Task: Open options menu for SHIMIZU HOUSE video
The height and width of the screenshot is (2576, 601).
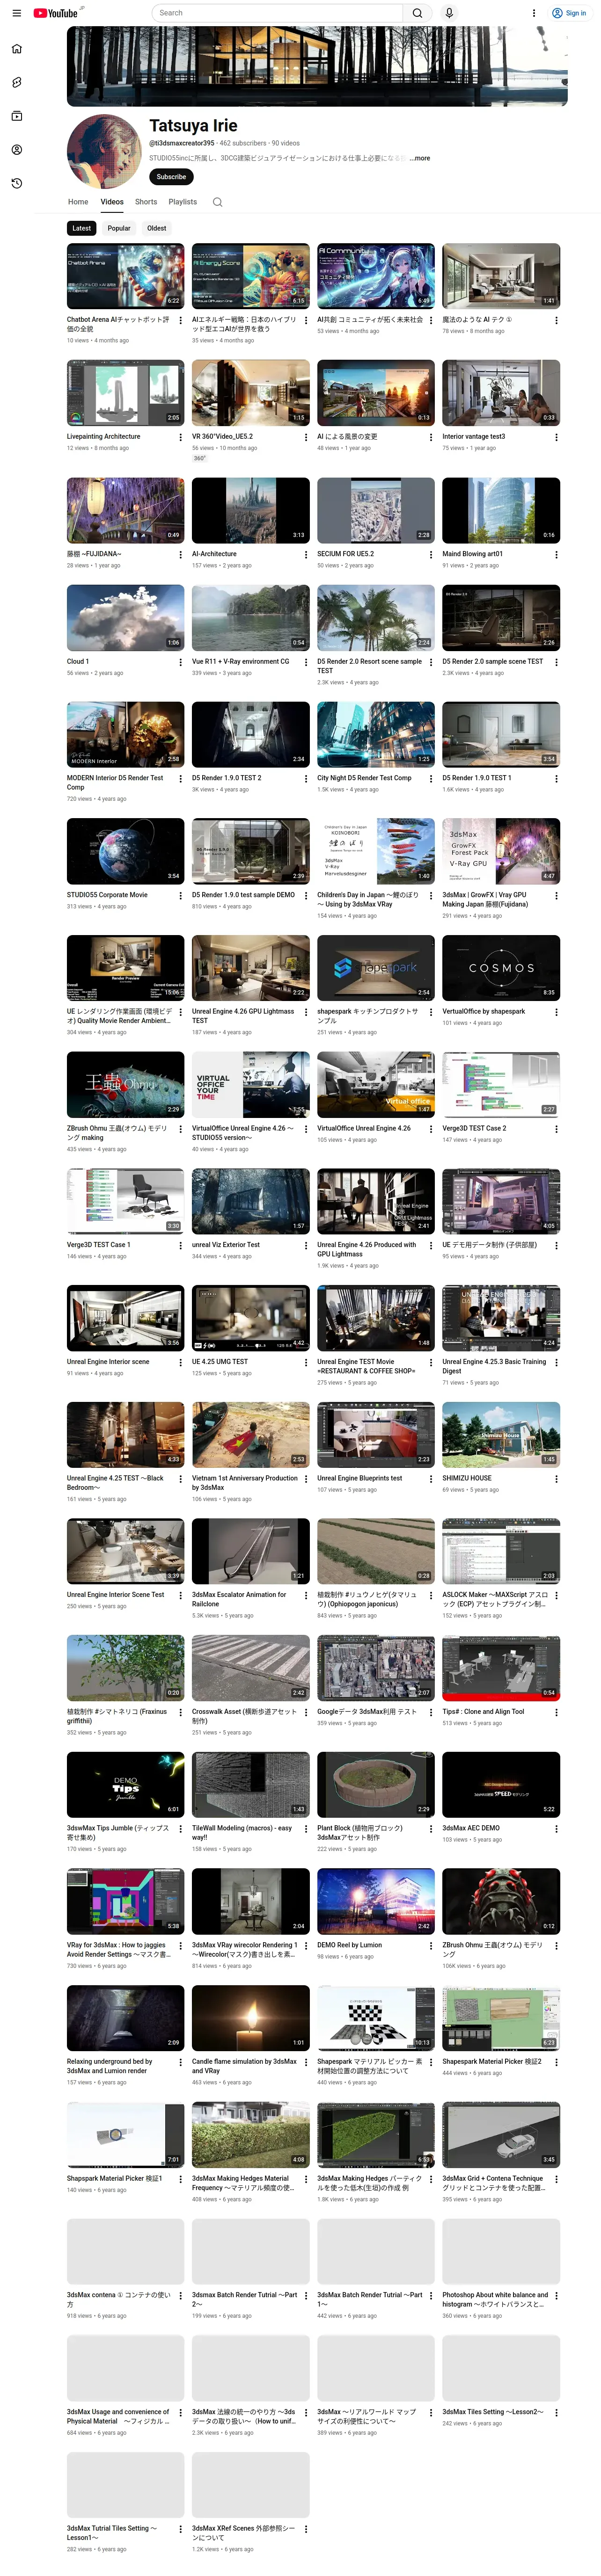Action: click(x=556, y=1479)
